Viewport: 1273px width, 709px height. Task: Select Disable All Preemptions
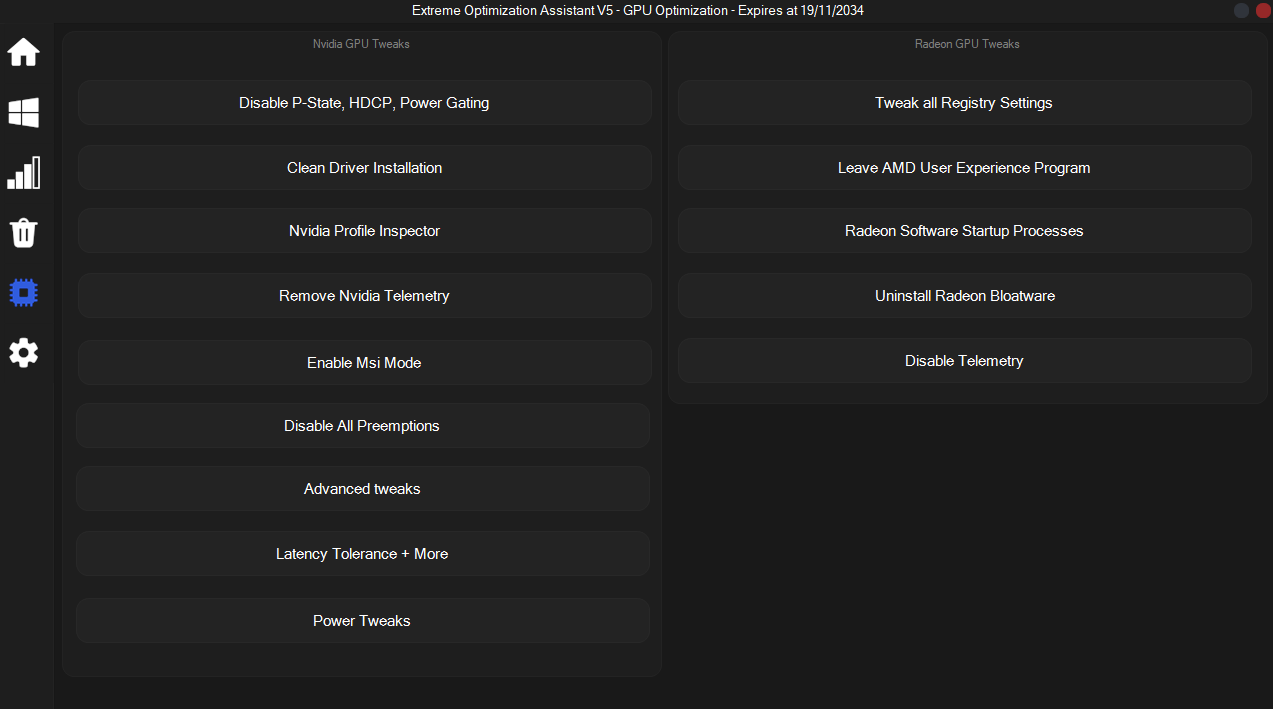(x=362, y=426)
